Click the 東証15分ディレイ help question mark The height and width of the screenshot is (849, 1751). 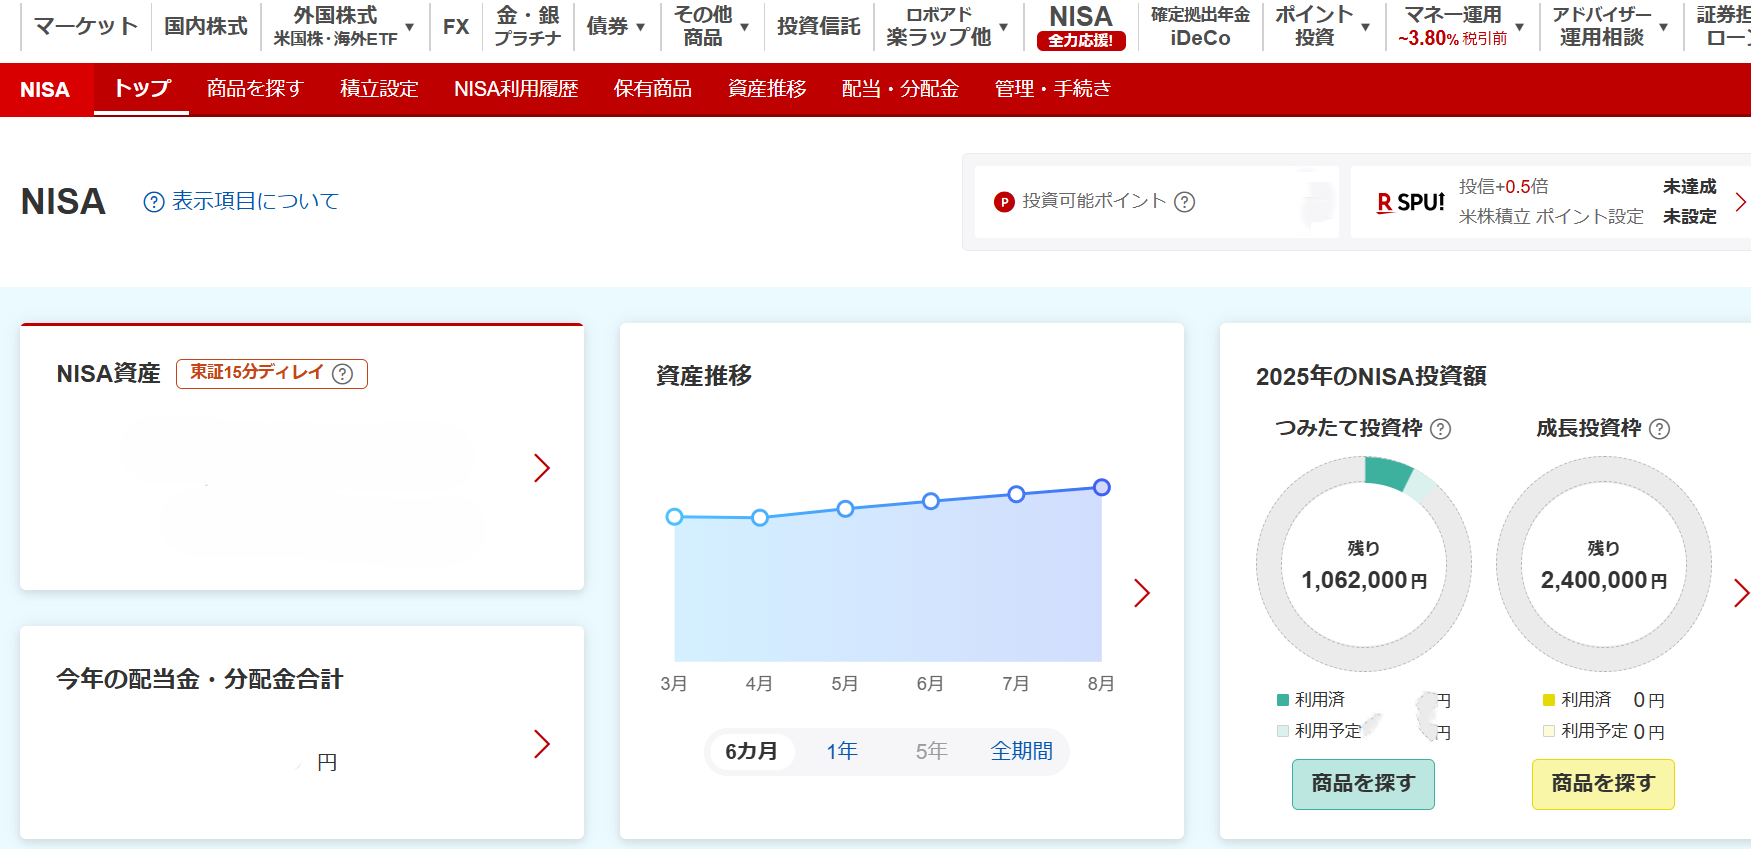[x=342, y=374]
